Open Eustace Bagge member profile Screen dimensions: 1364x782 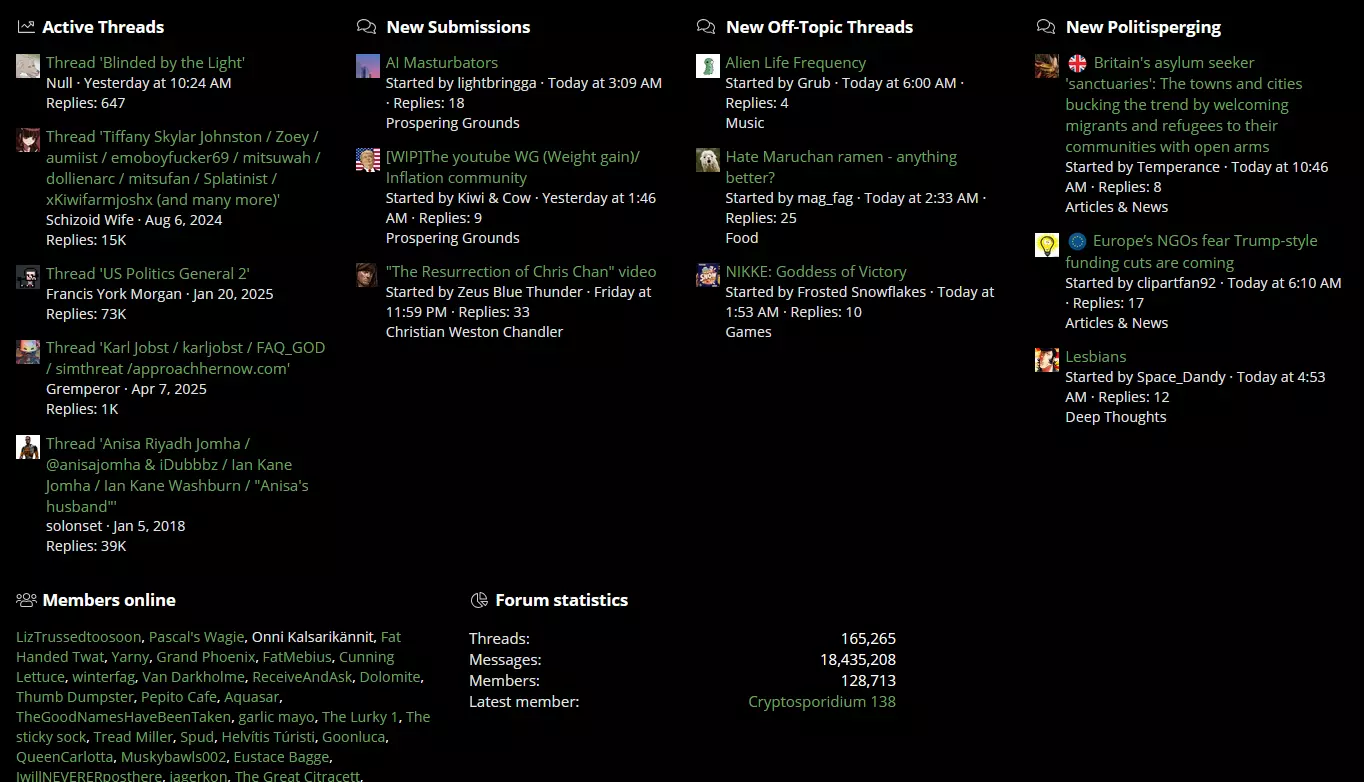point(282,758)
